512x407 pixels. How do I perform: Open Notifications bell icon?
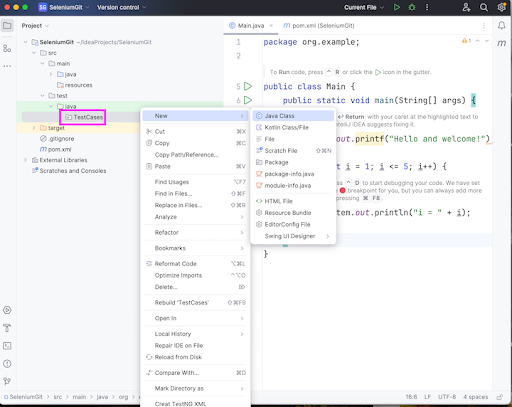click(x=502, y=26)
